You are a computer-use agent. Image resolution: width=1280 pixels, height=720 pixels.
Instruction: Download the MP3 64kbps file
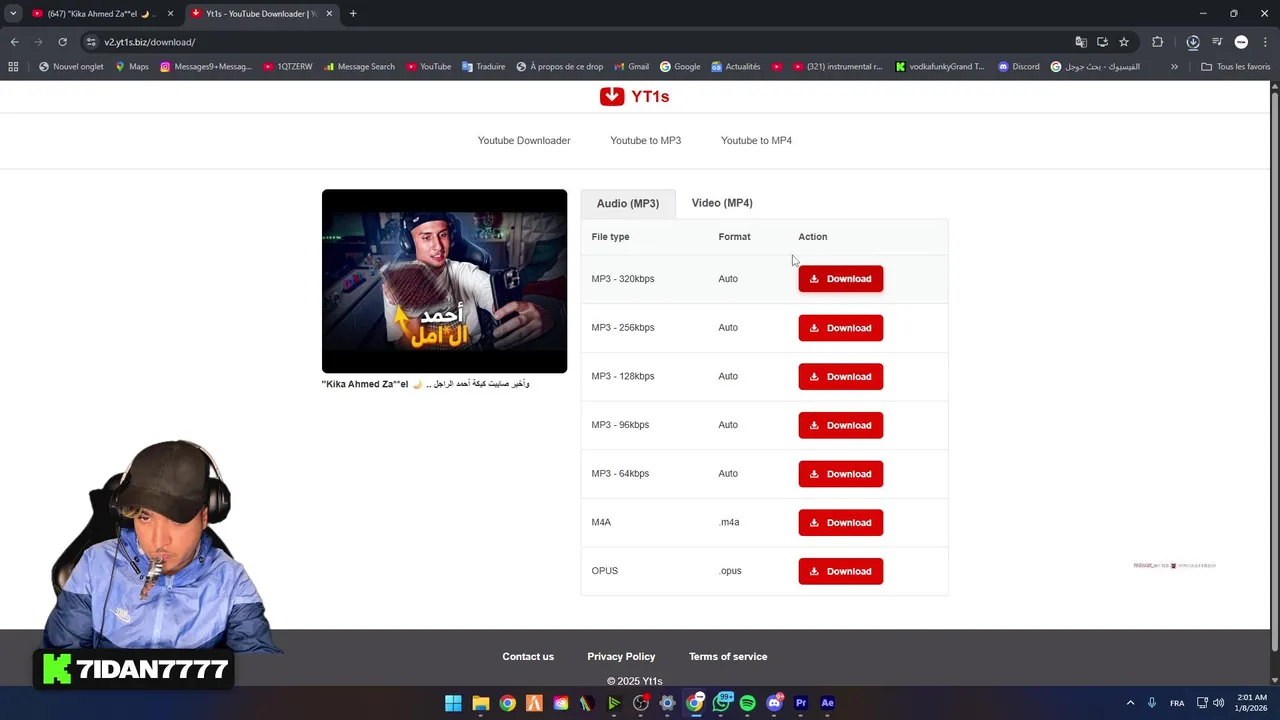pos(841,474)
